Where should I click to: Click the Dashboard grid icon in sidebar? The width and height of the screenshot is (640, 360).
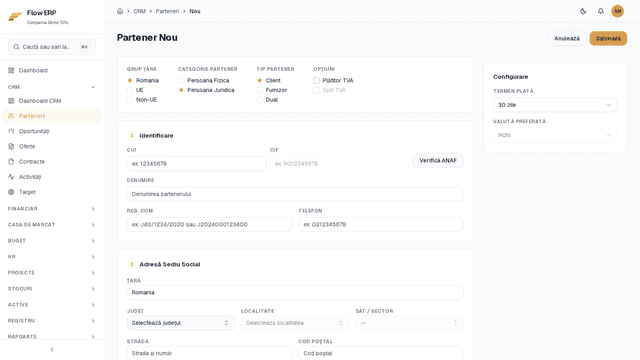(11, 70)
